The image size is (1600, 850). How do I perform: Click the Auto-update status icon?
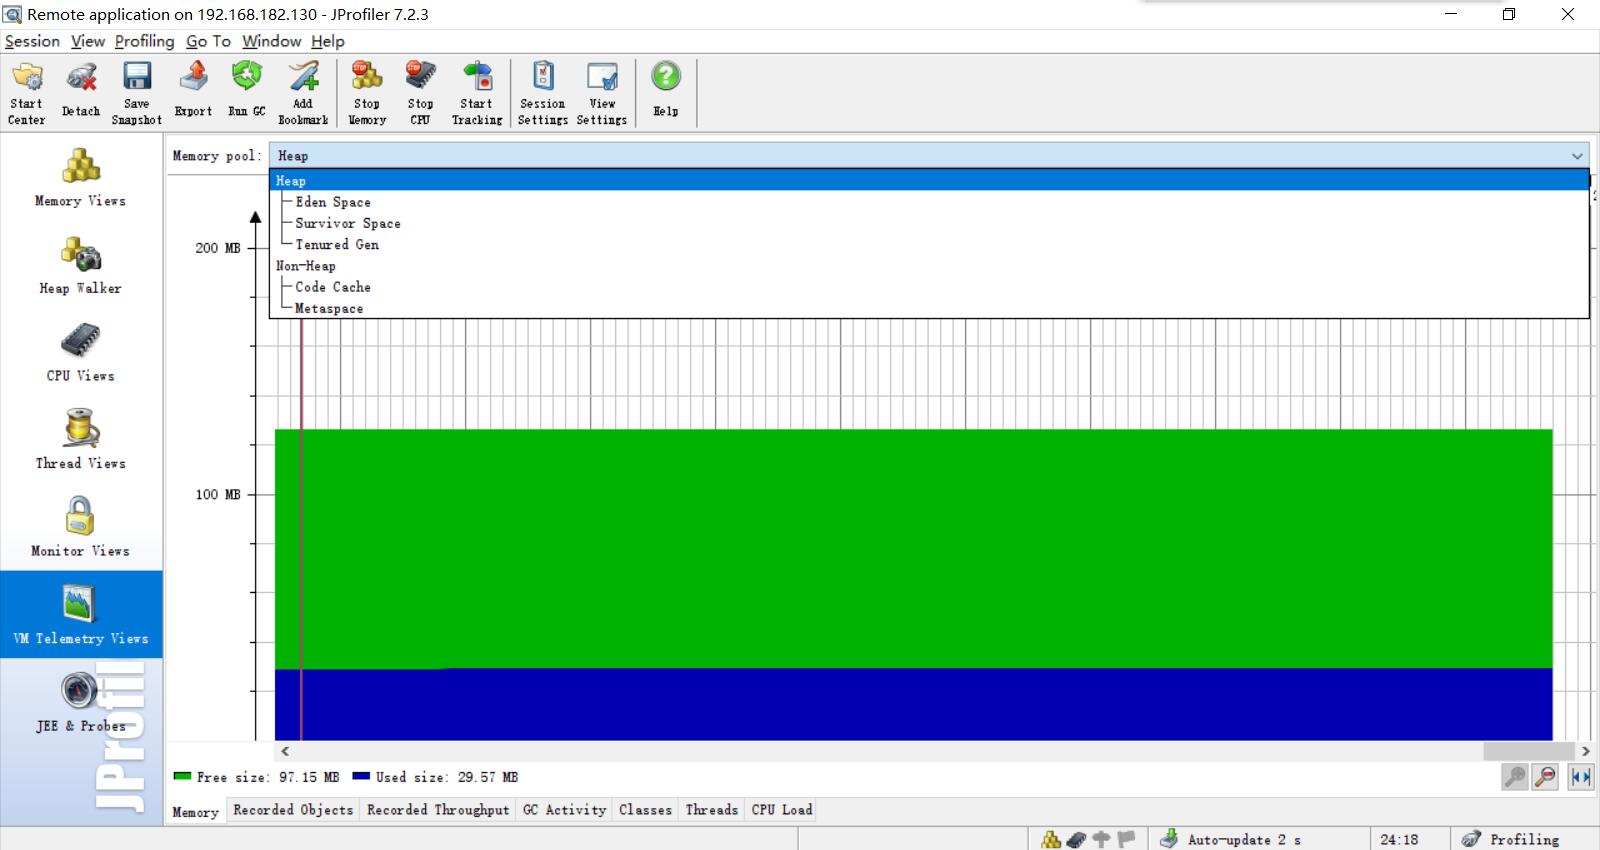tap(1169, 840)
